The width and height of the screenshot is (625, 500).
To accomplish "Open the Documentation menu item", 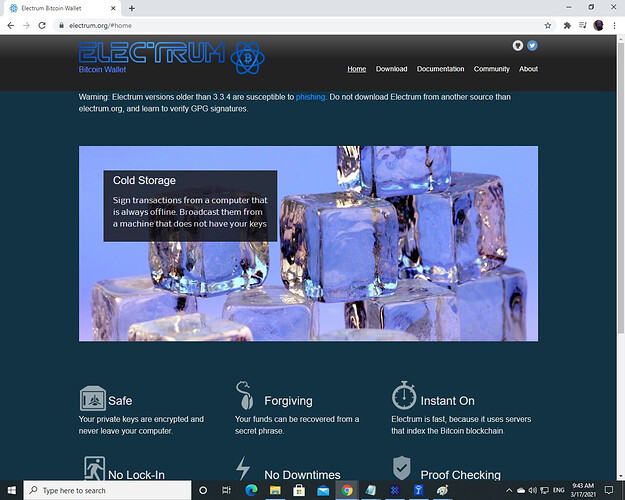I will (x=440, y=69).
